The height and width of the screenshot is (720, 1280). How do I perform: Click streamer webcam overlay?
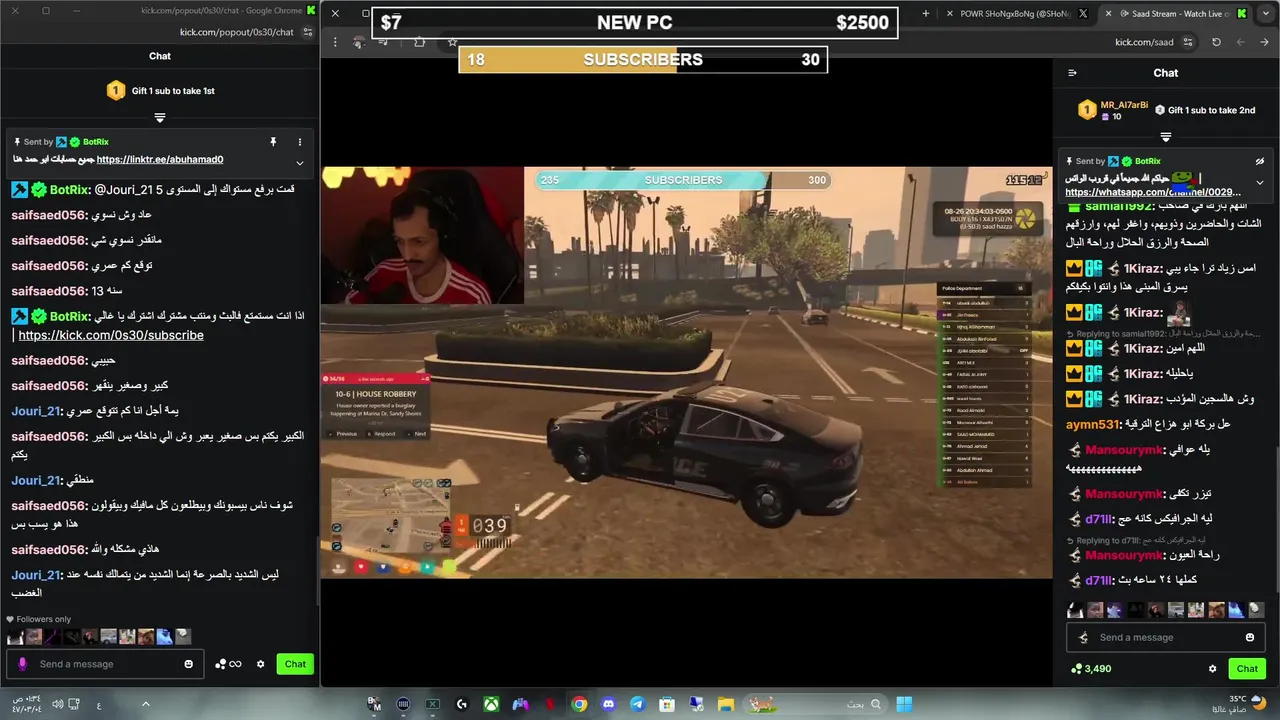pos(422,235)
